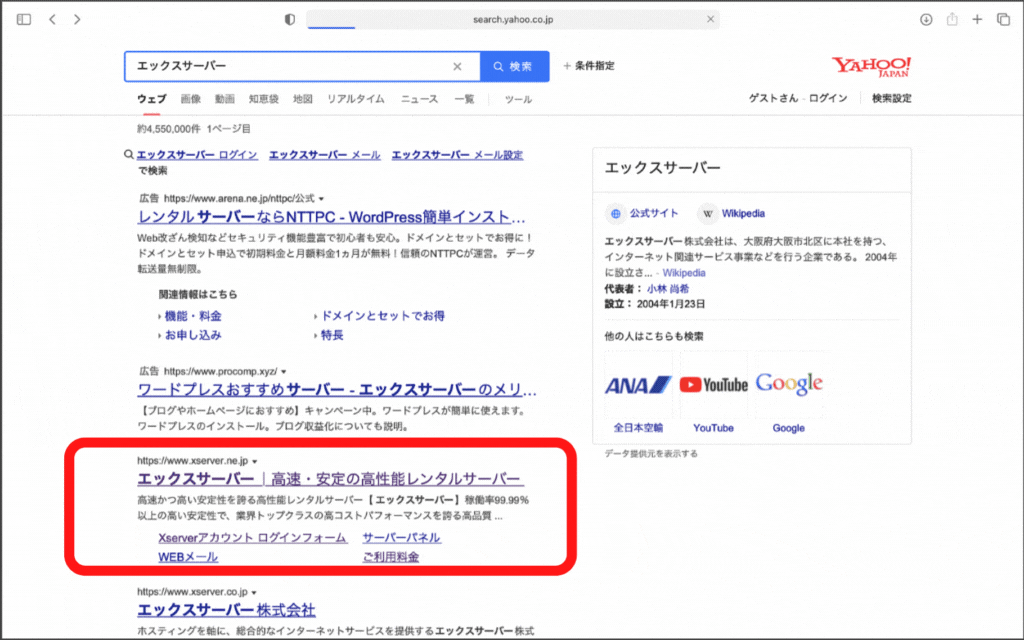Open Google text link under thumbnail
Viewport: 1024px width, 640px height.
coord(788,428)
